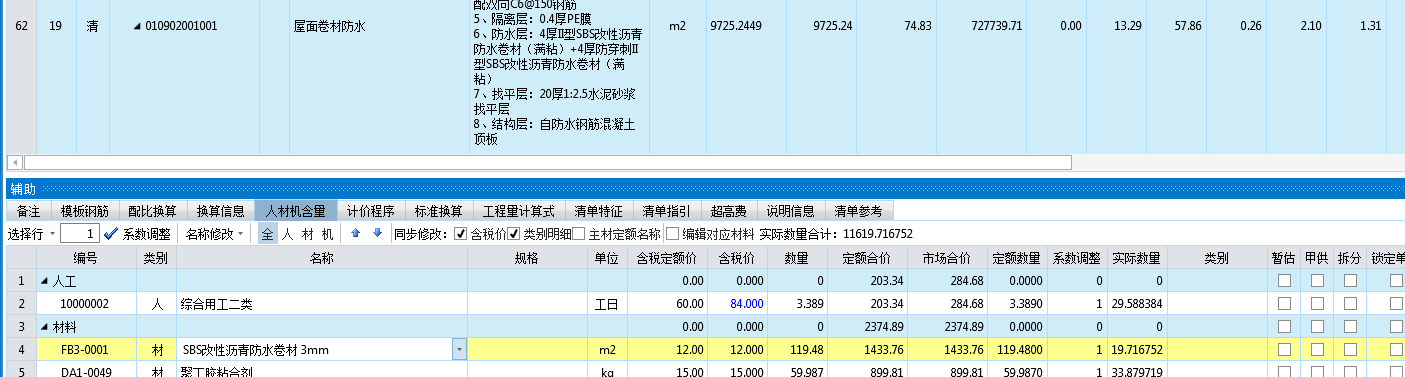This screenshot has height=377, width=1405.
Task: Enable the 主材定额名称 checkbox
Action: tap(579, 234)
